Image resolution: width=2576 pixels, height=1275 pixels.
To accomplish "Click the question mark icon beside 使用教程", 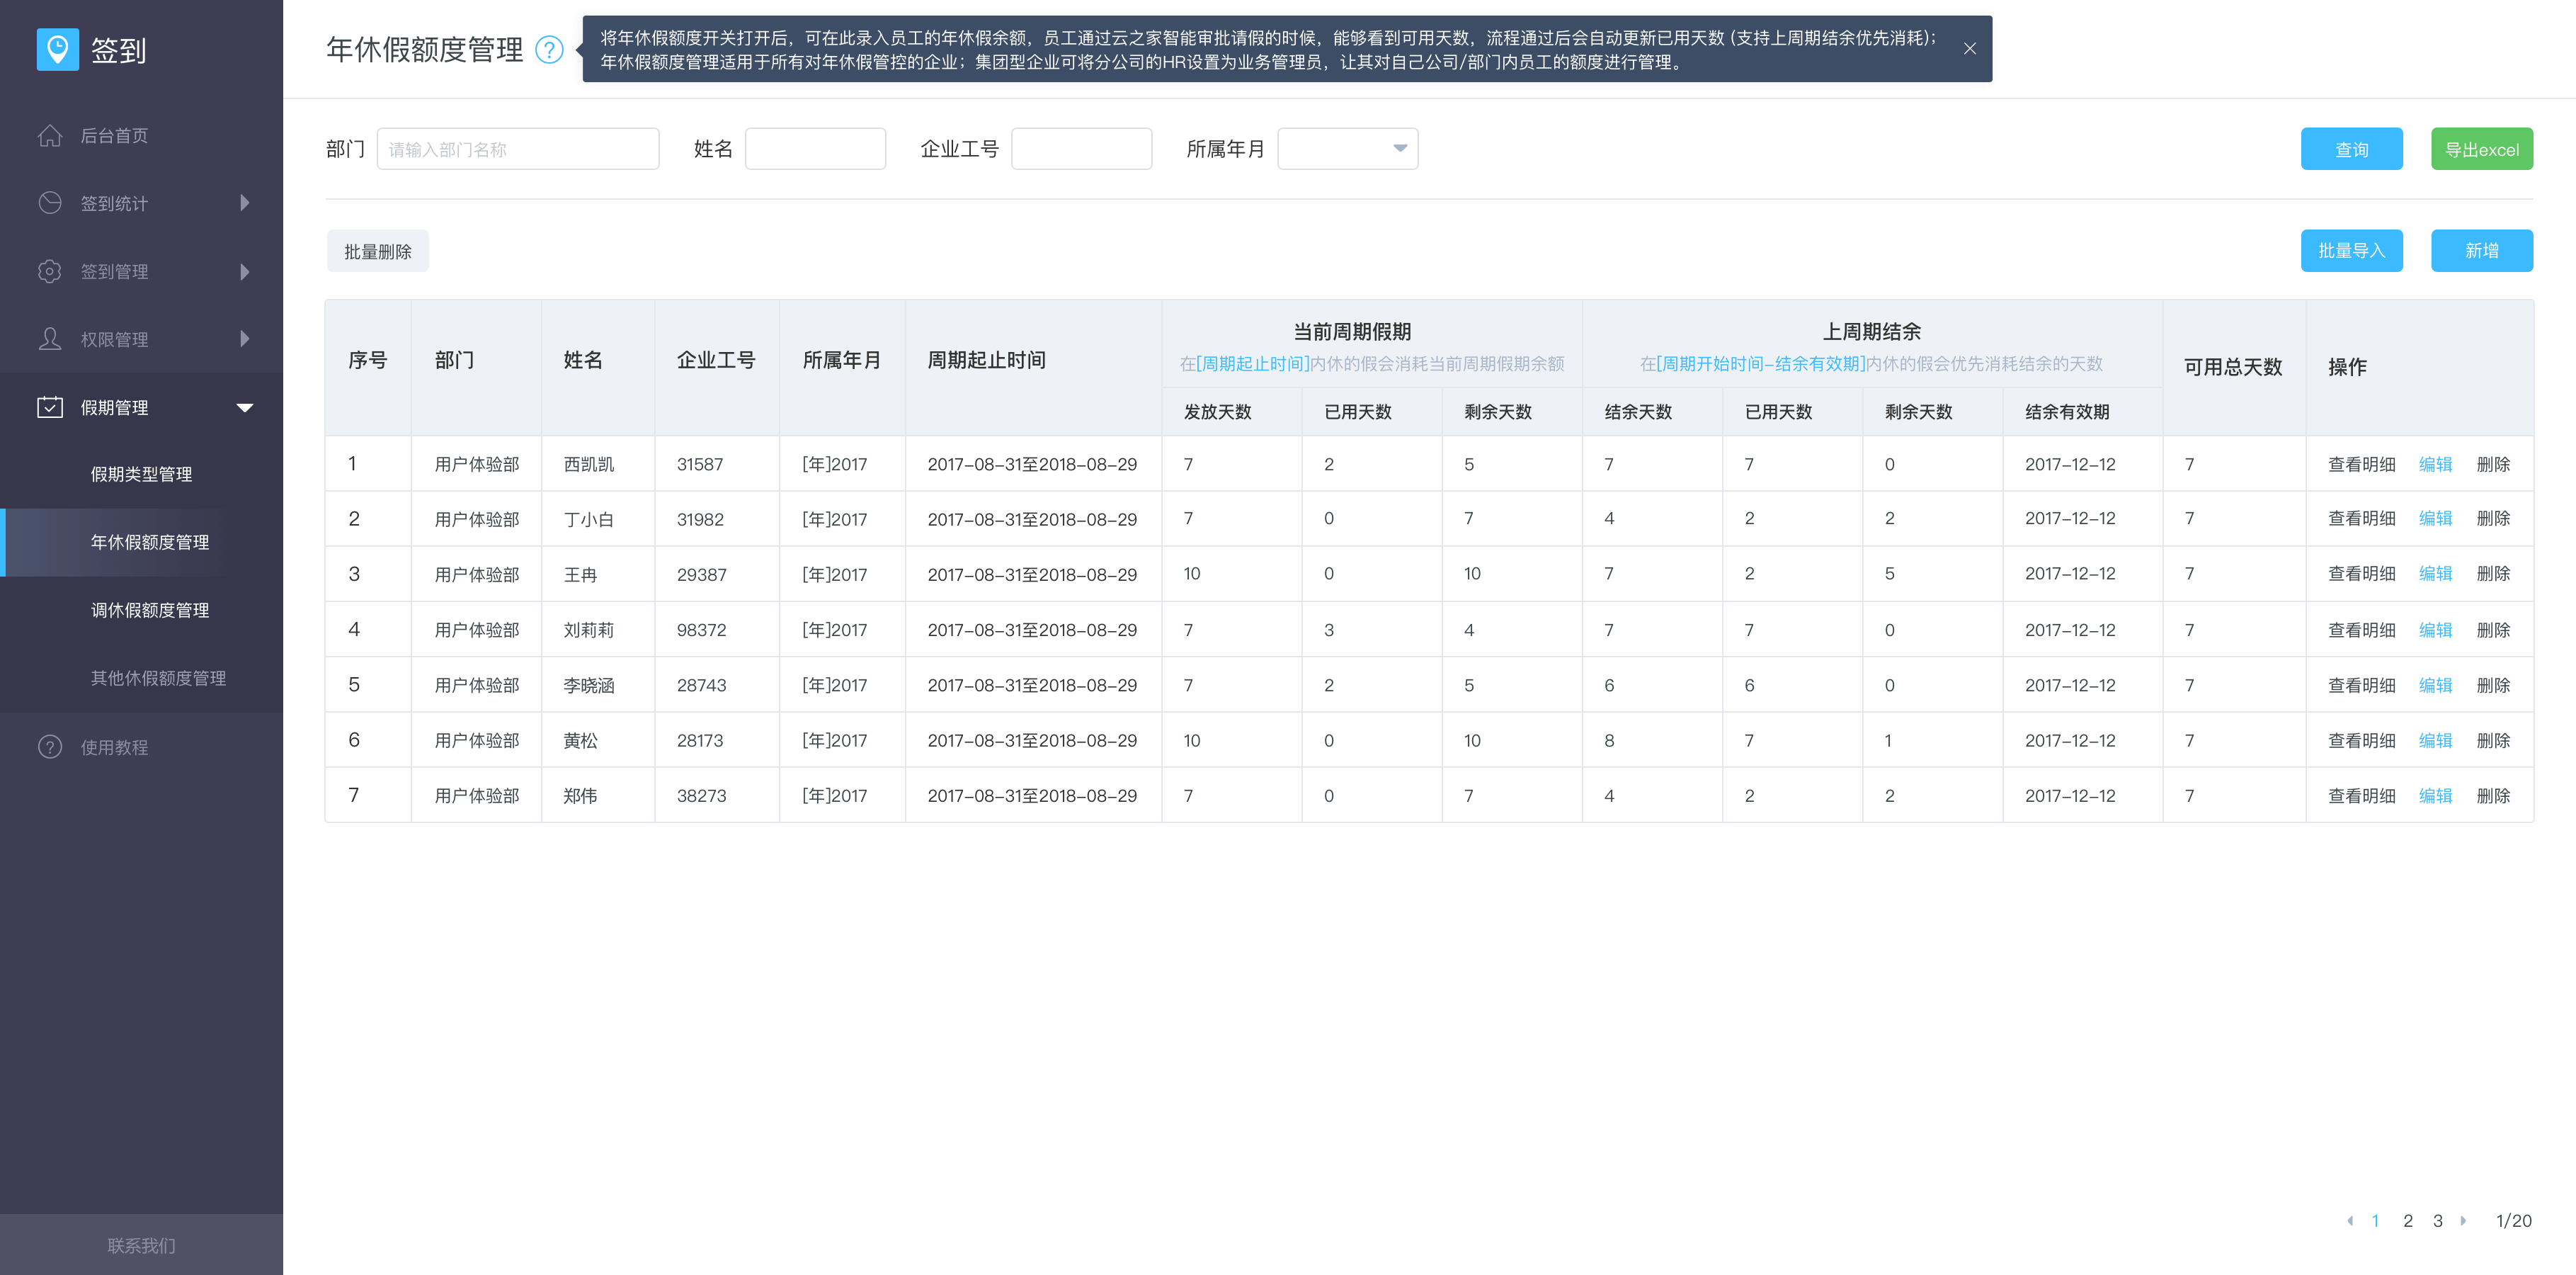I will 50,747.
